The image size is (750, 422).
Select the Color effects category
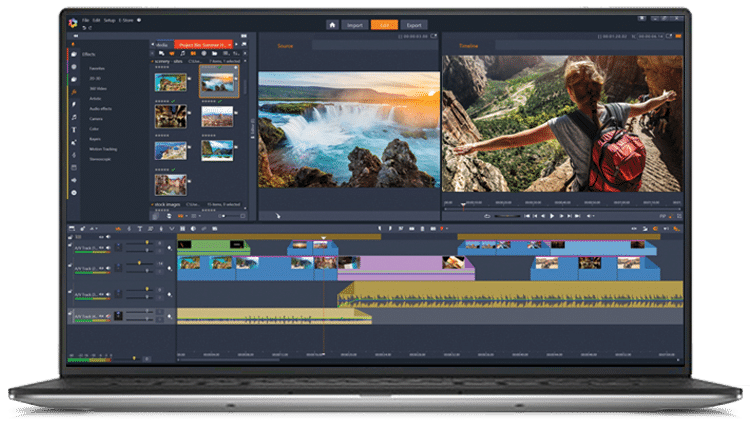click(x=94, y=129)
